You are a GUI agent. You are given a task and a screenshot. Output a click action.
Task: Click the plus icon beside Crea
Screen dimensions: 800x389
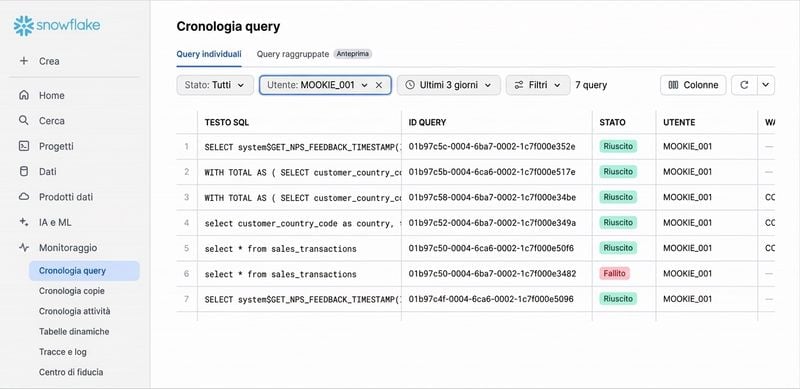click(x=23, y=61)
